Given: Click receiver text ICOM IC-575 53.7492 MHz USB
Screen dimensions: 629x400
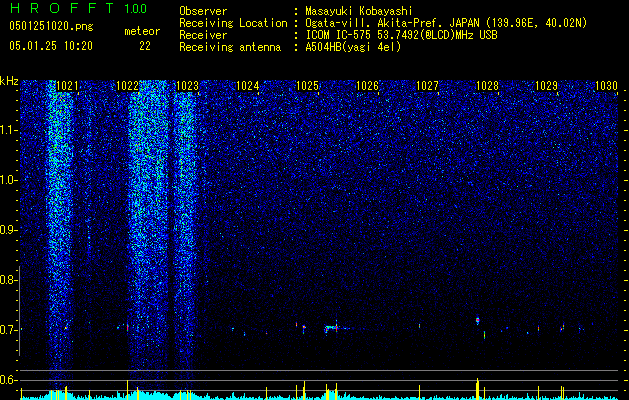Looking at the screenshot, I should pos(401,35).
